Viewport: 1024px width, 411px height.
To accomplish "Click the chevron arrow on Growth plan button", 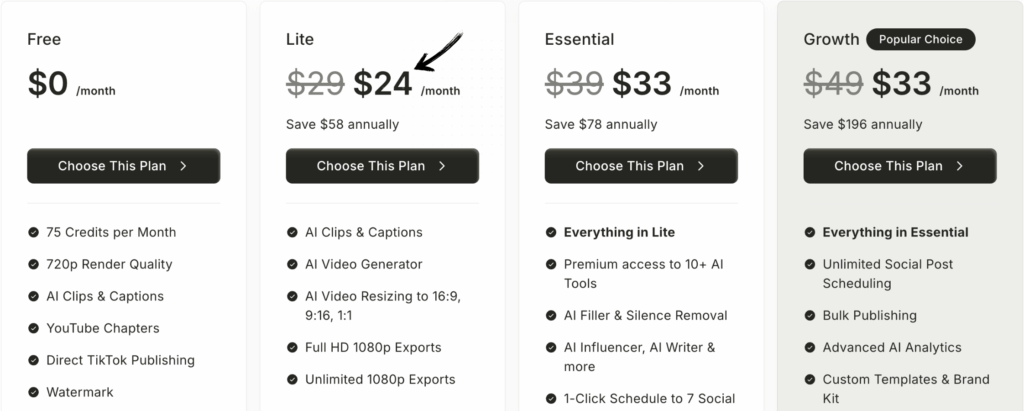I will click(960, 166).
